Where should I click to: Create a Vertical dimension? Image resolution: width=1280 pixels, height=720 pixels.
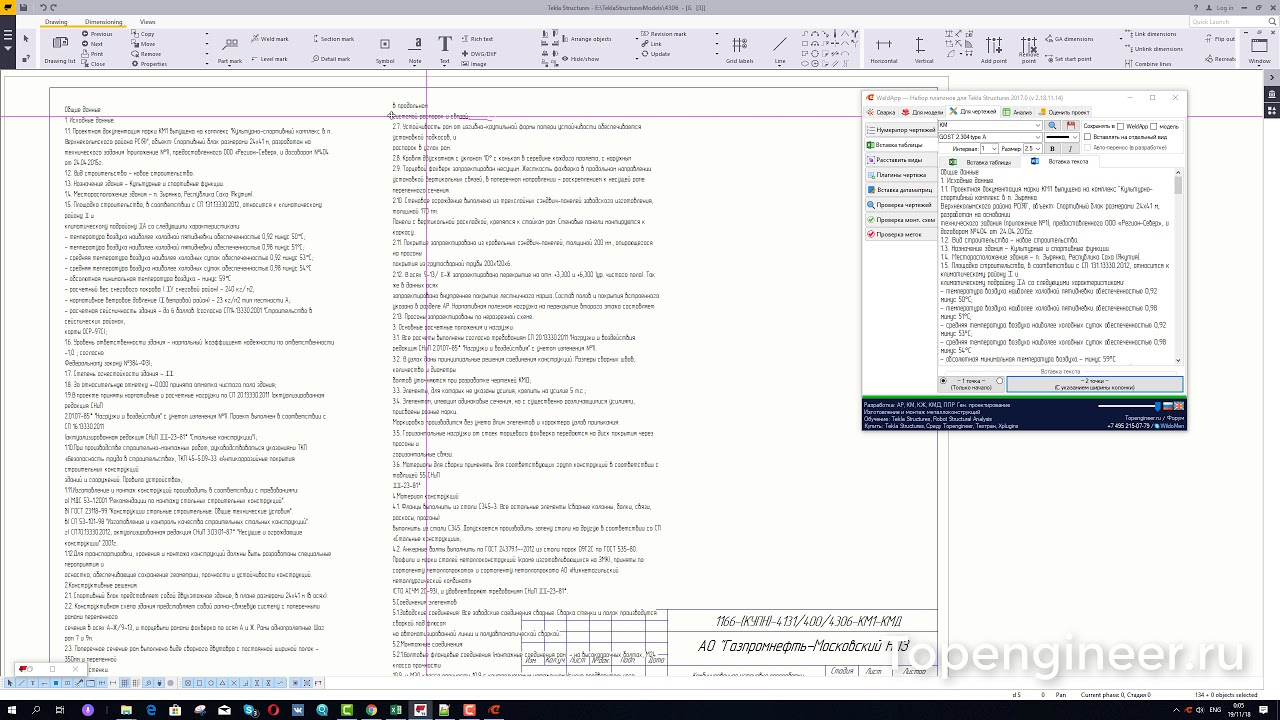pos(924,50)
